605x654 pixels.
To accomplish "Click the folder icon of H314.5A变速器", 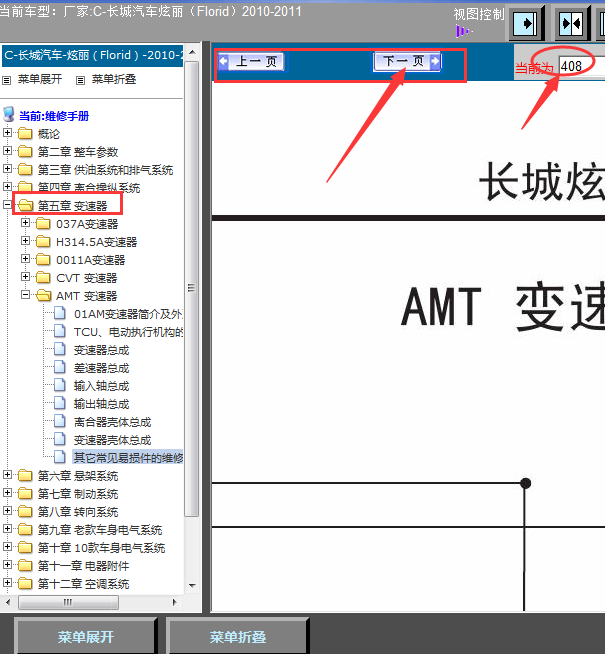I will click(x=43, y=241).
